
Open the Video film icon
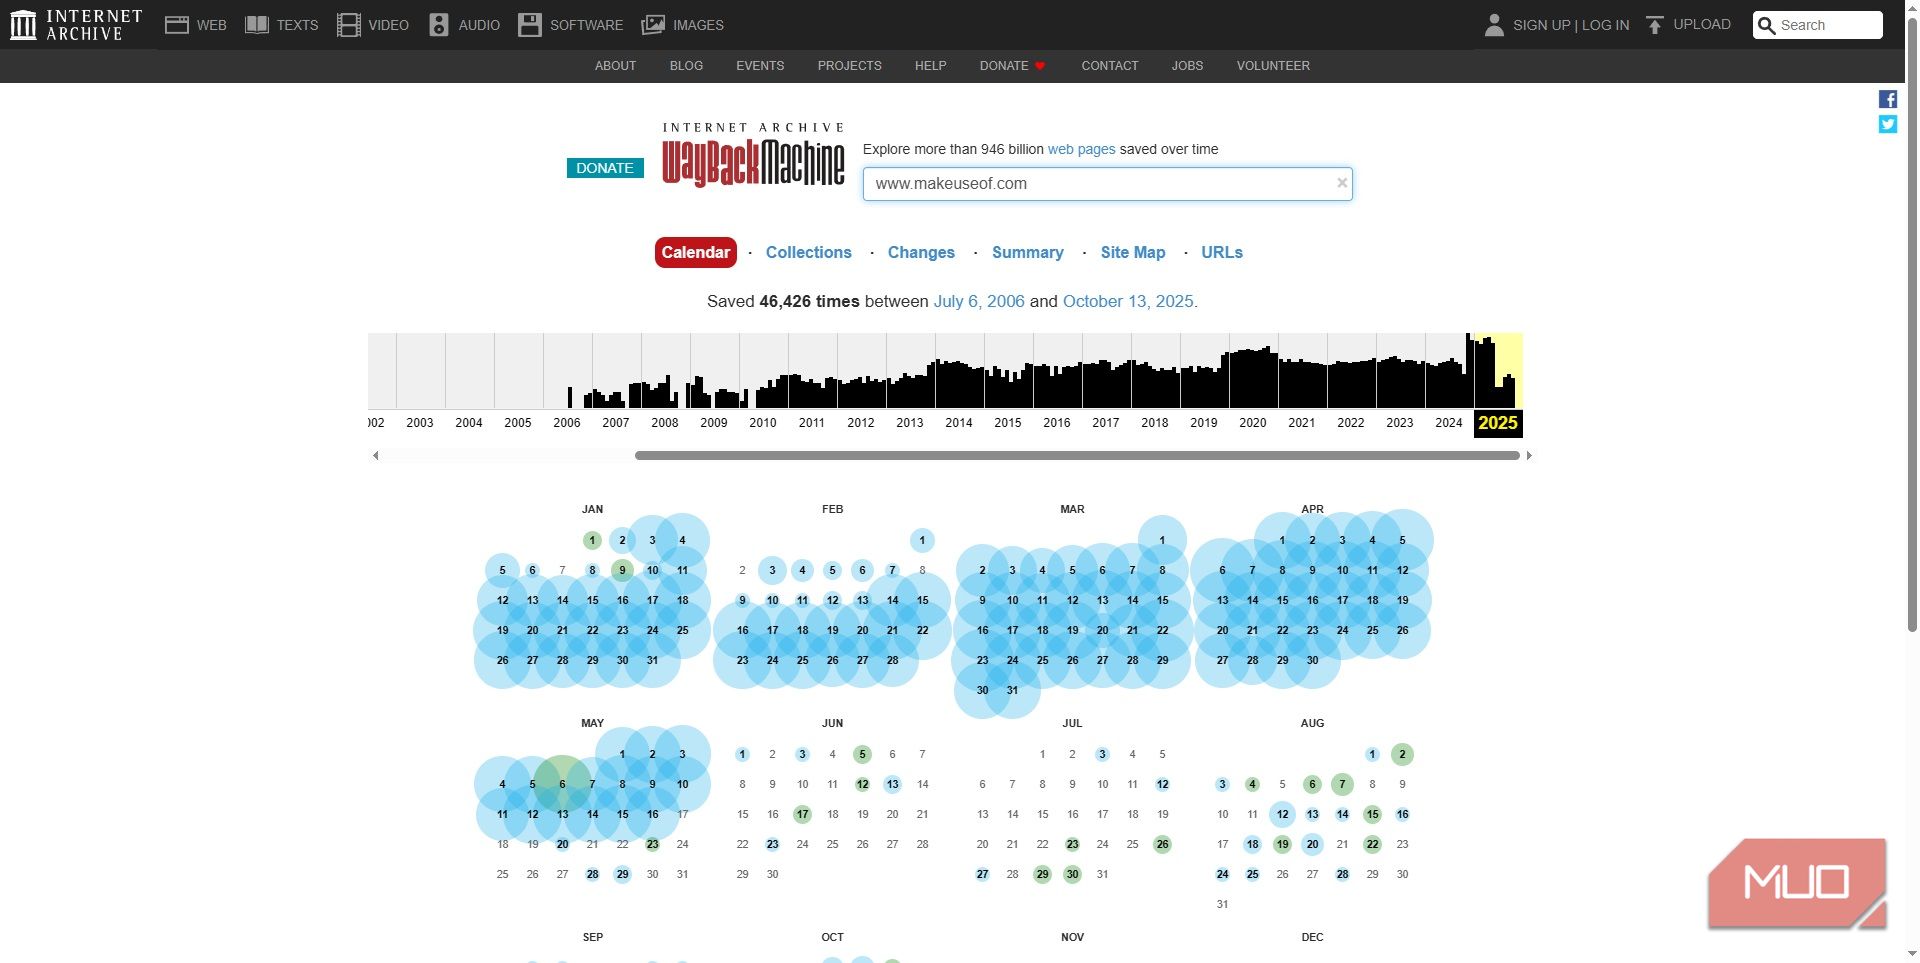(349, 25)
